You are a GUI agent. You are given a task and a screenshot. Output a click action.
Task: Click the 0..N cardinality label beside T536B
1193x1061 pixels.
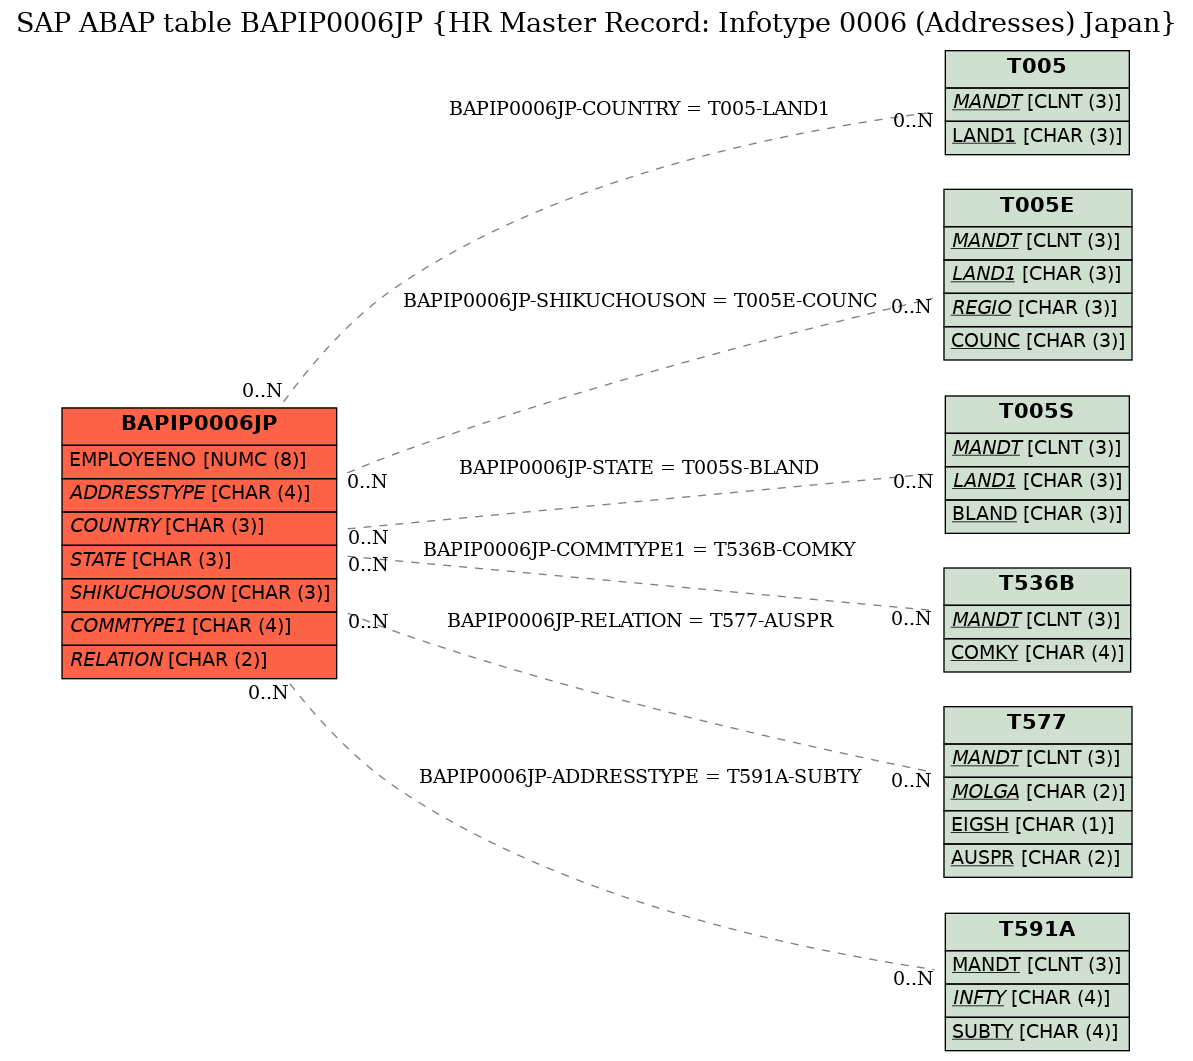[x=911, y=619]
